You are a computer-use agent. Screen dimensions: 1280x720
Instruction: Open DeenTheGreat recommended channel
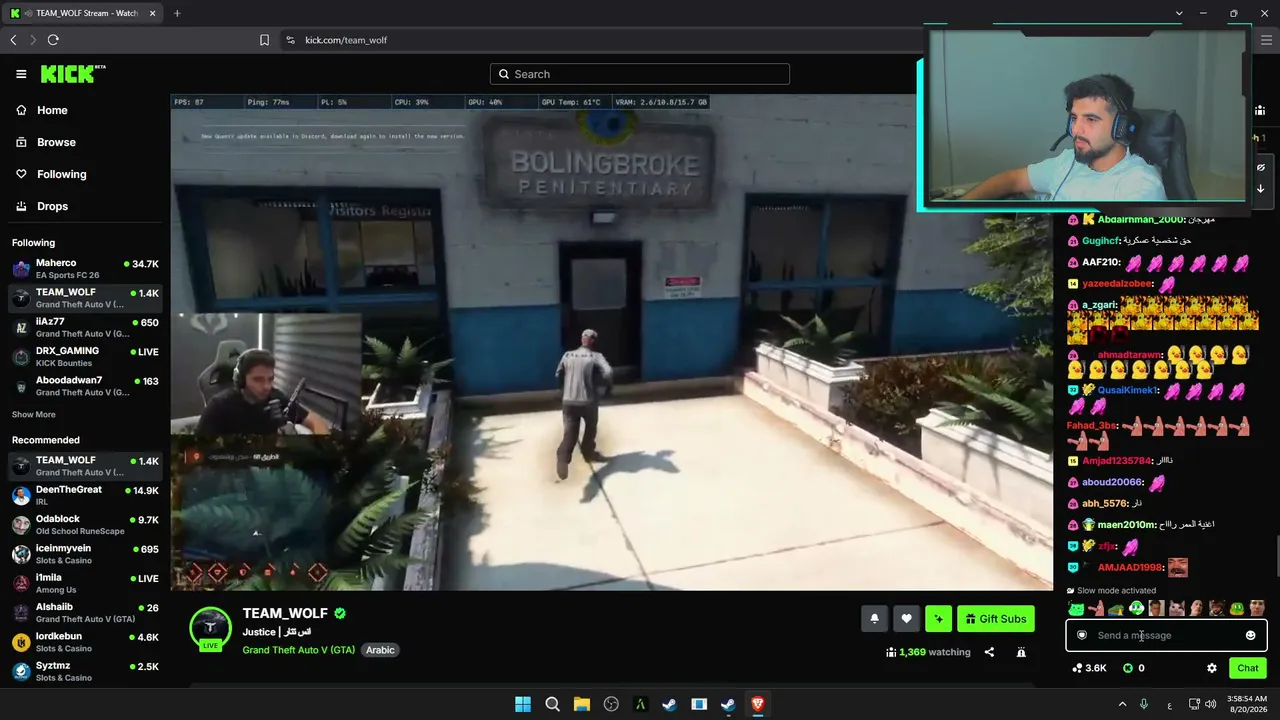(x=85, y=495)
